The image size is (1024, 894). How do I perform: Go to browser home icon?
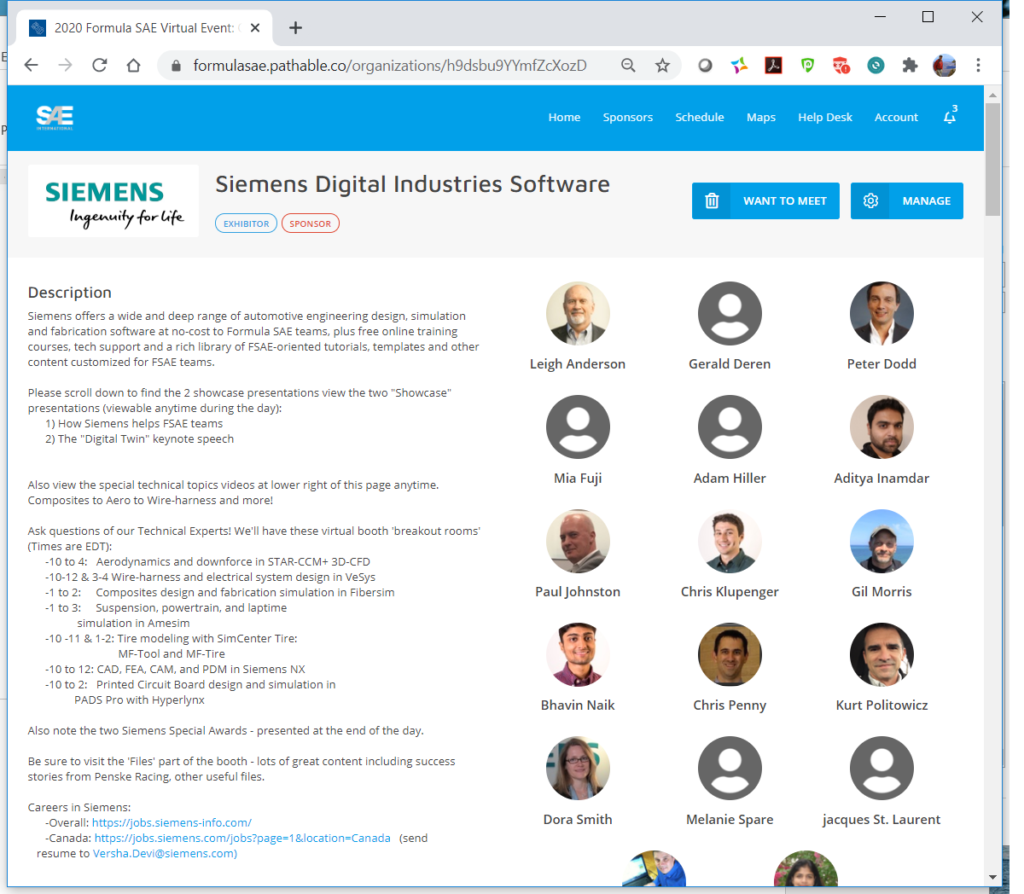pos(133,65)
